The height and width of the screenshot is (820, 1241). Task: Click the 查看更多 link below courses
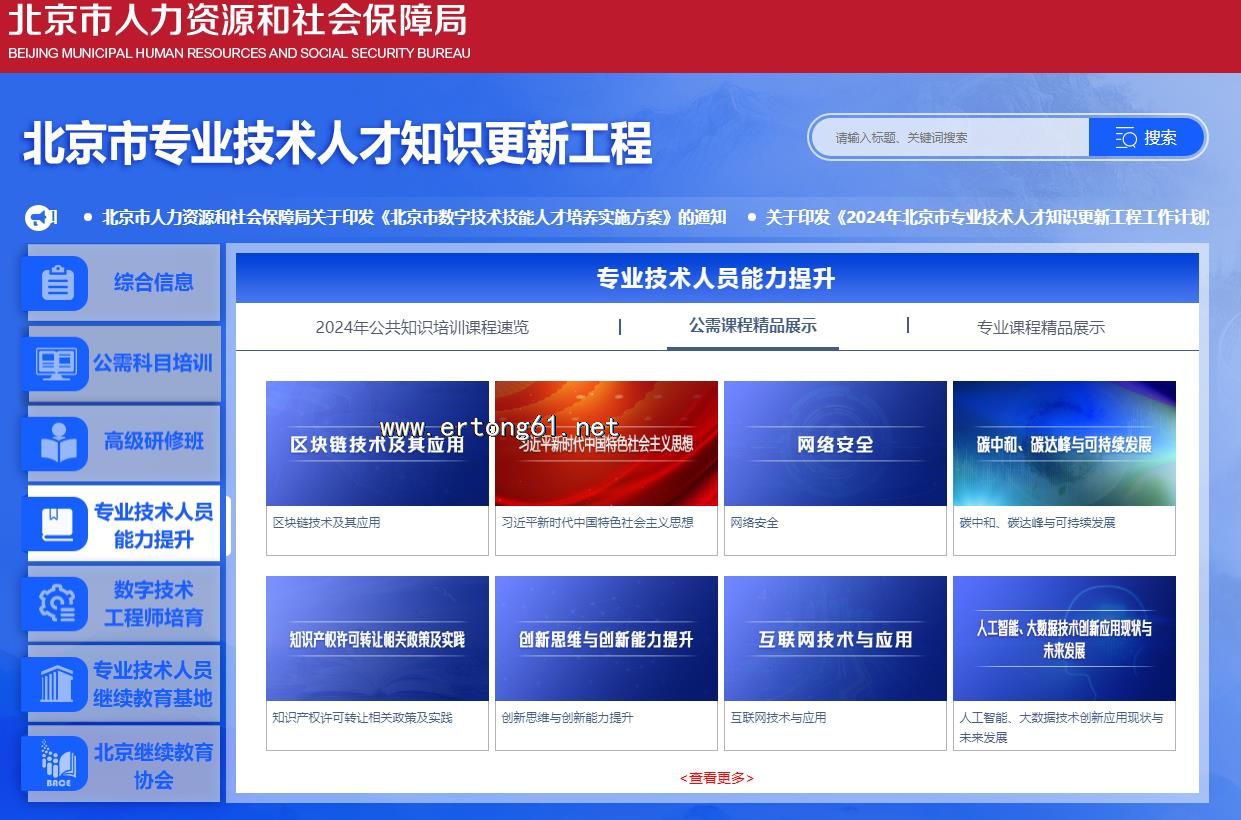pos(716,778)
